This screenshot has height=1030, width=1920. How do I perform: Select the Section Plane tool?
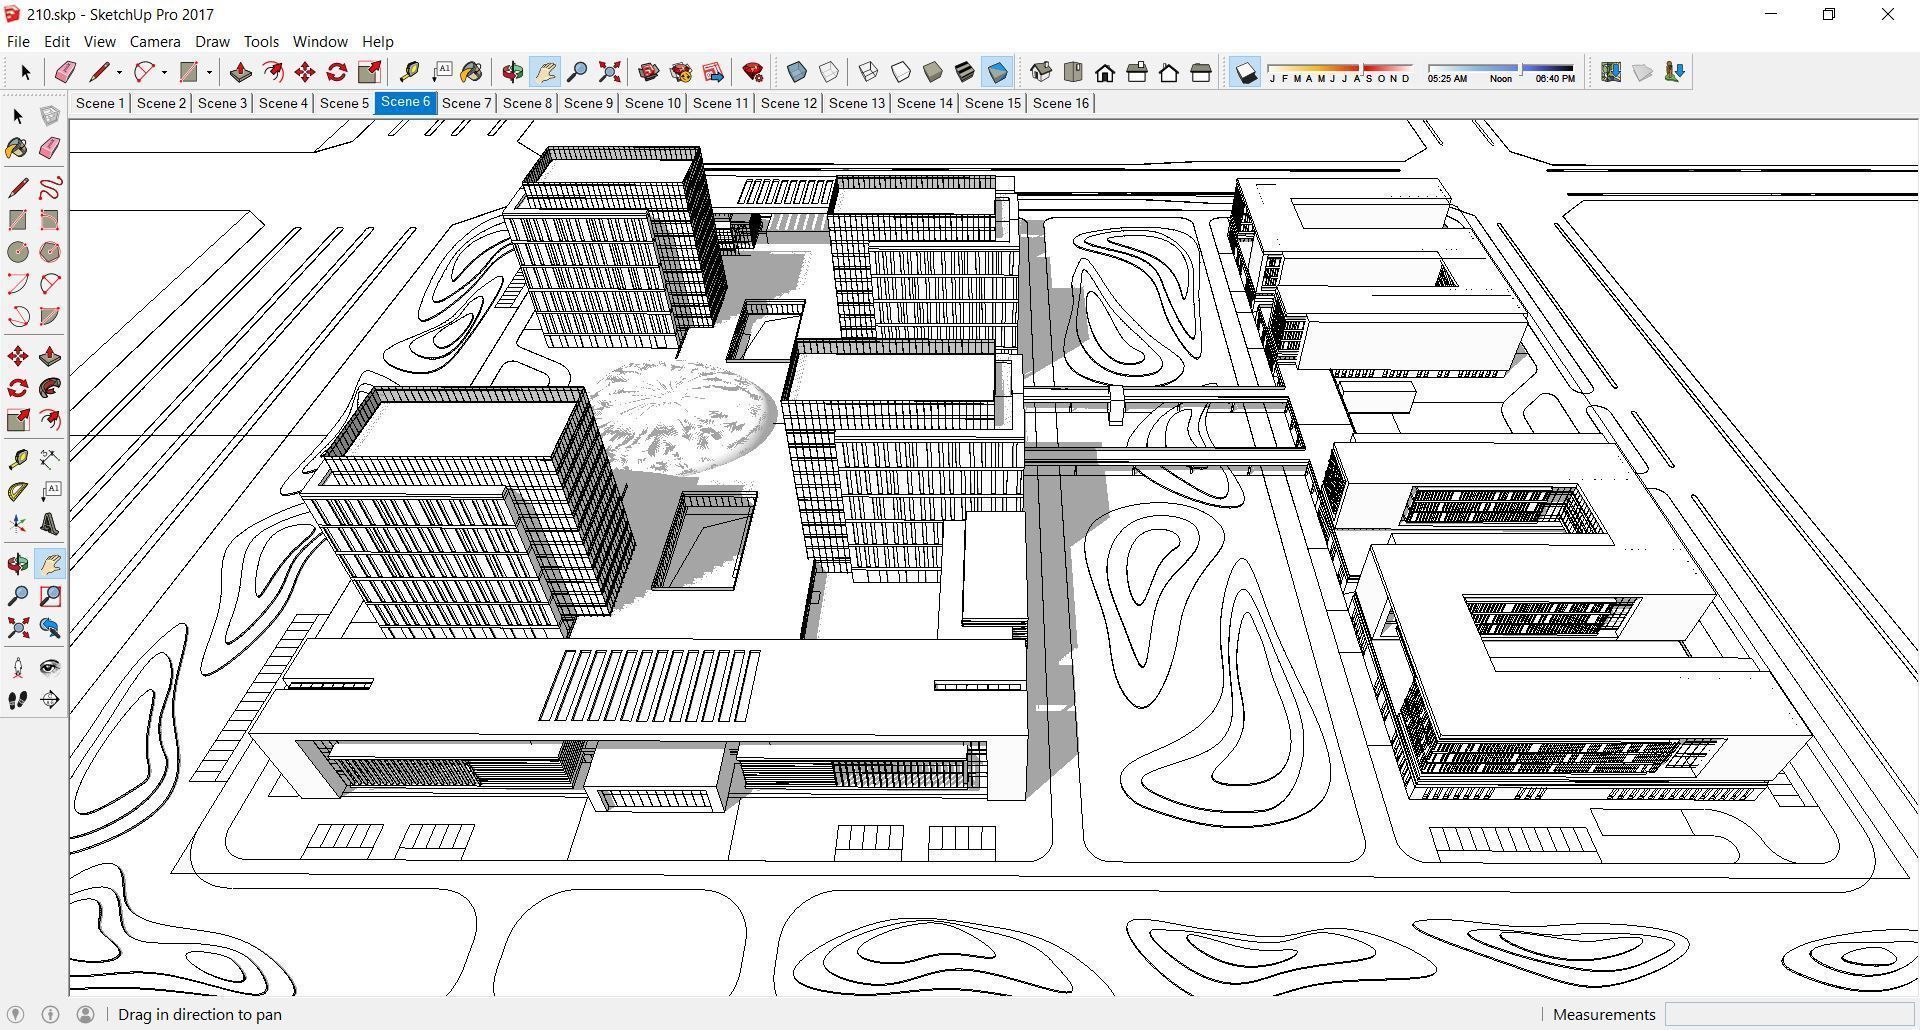50,700
